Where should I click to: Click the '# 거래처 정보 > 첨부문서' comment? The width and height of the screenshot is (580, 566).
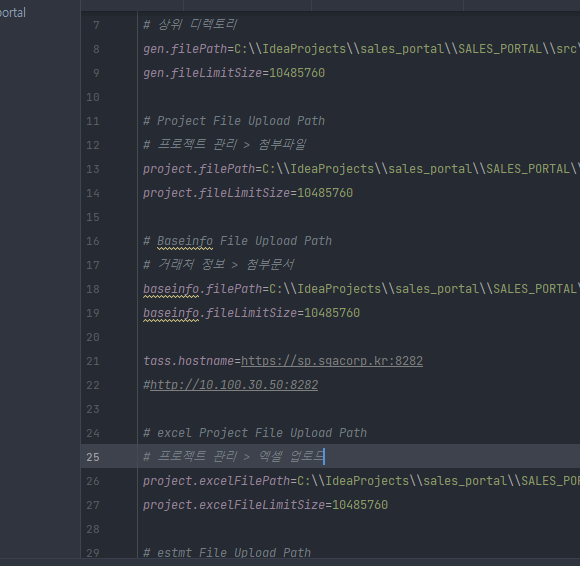point(219,265)
